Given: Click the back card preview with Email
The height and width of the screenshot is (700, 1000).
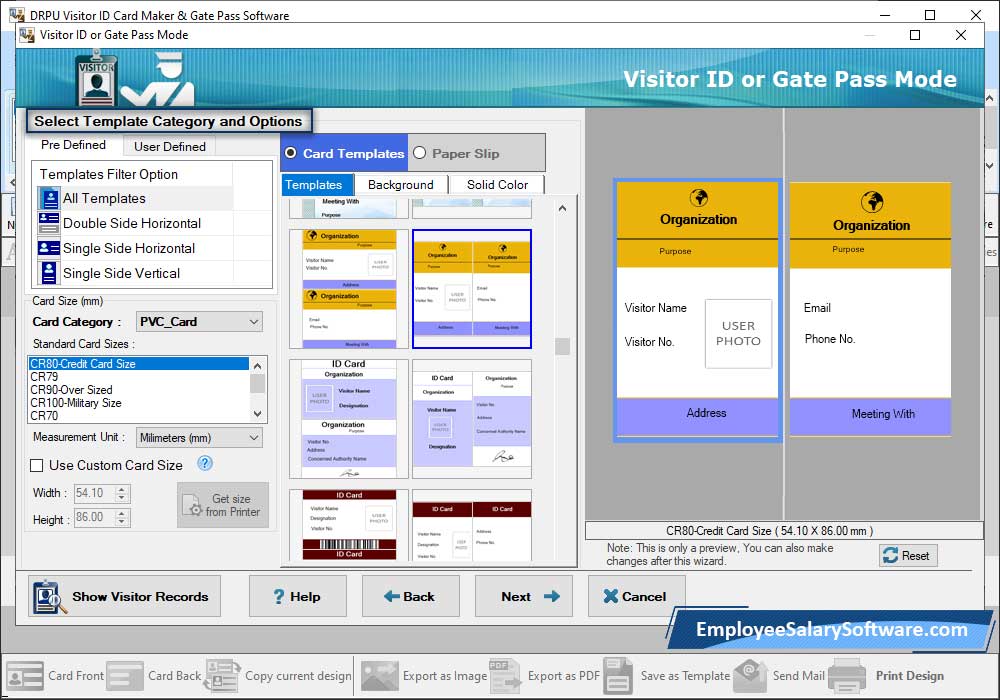Looking at the screenshot, I should (x=871, y=310).
